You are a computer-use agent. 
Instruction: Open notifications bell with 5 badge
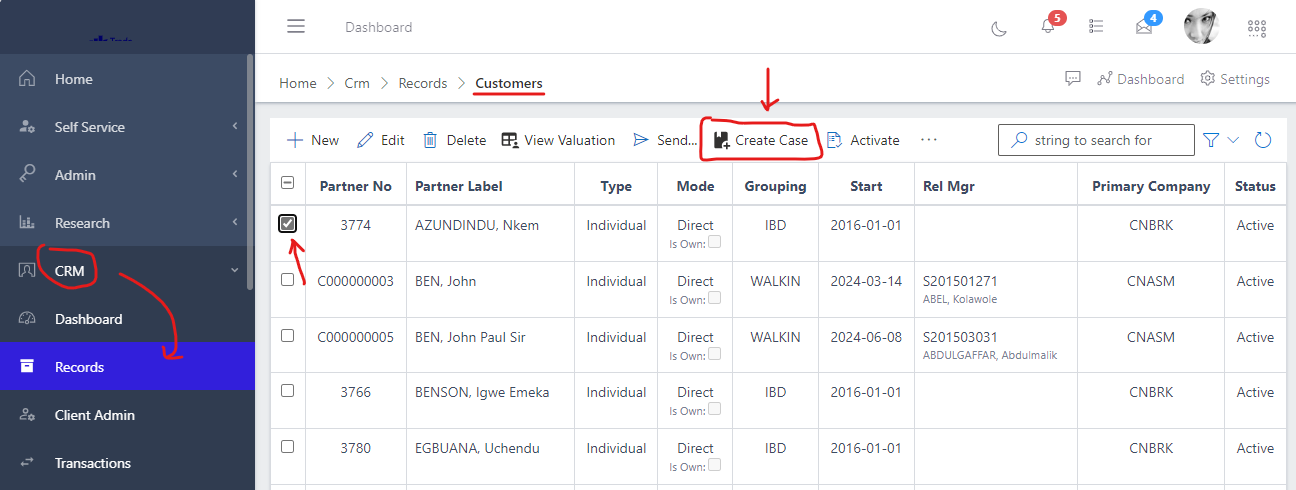[1048, 26]
